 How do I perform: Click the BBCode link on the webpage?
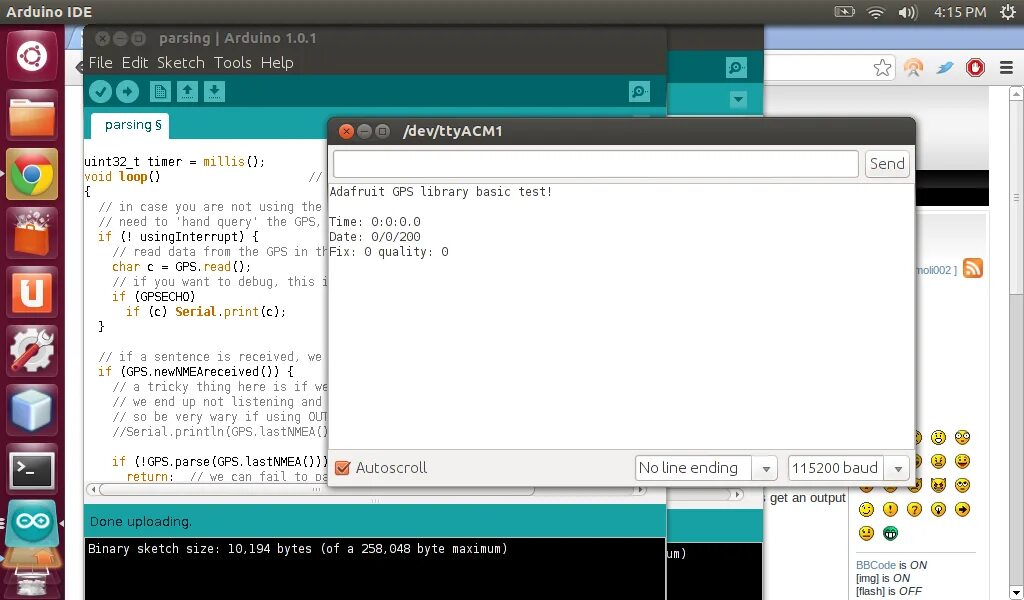pos(875,565)
